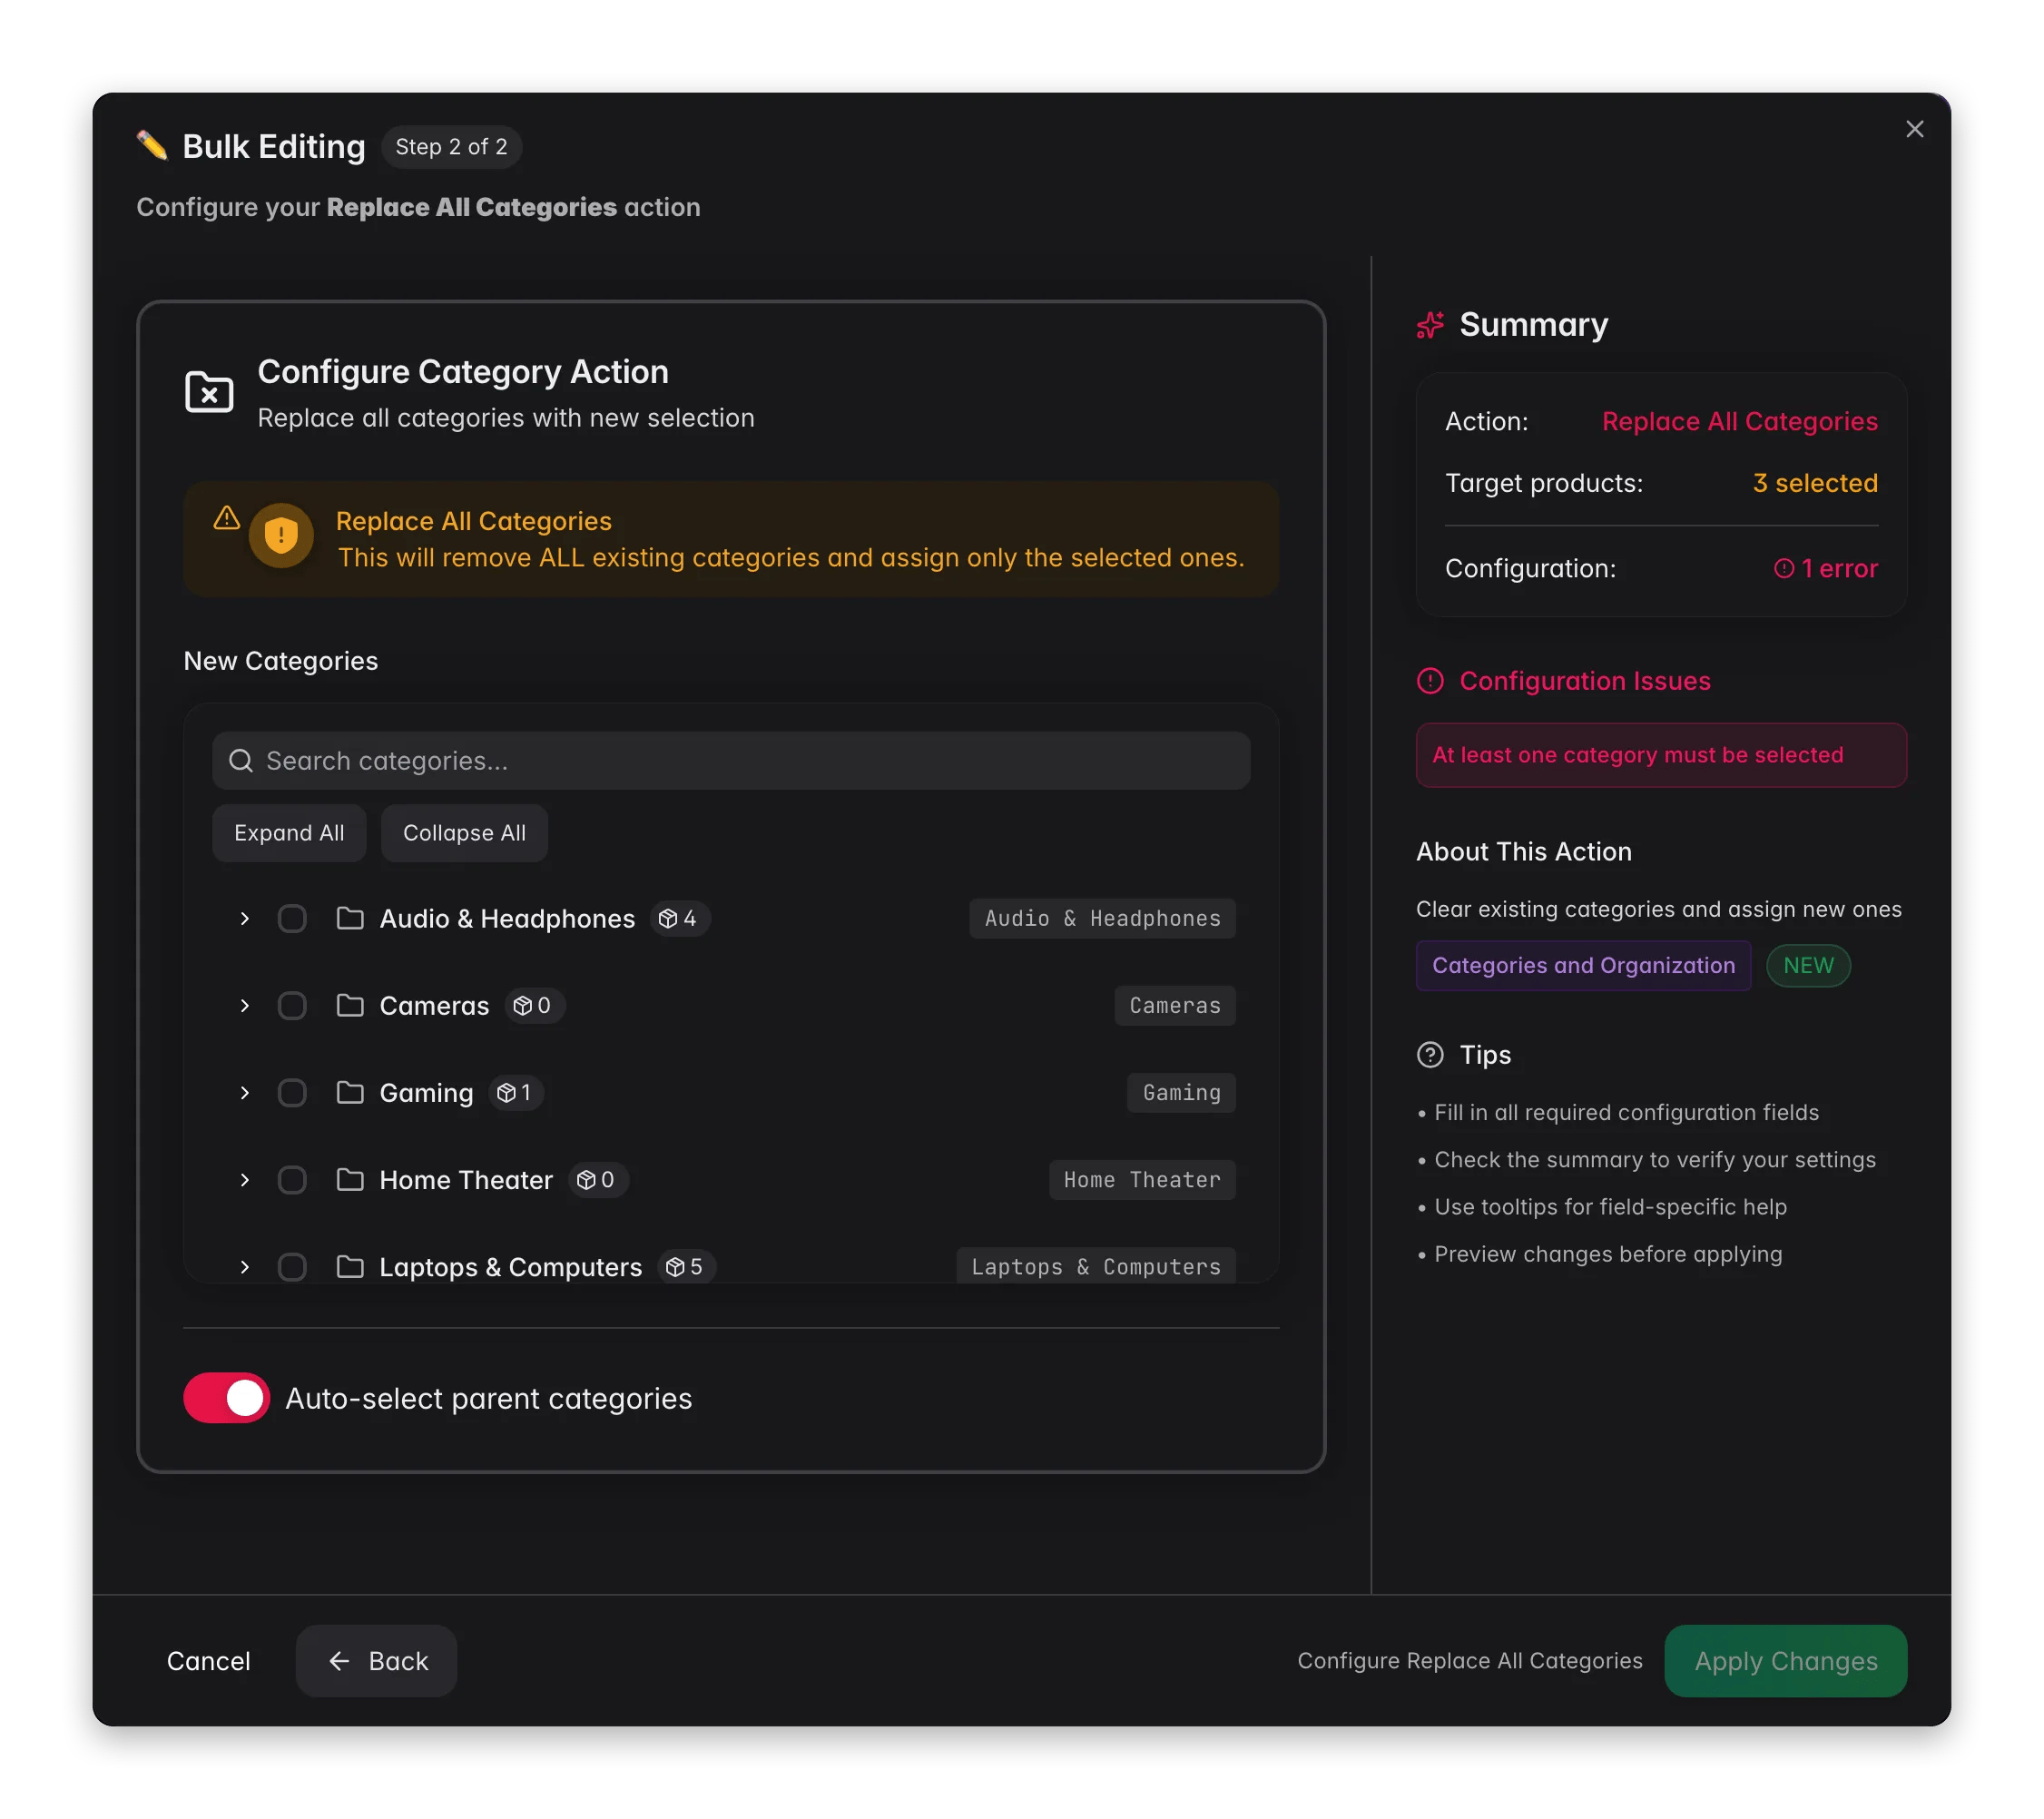The image size is (2044, 1819).
Task: Click the 'Preview changes before applying' tip
Action: click(1607, 1254)
